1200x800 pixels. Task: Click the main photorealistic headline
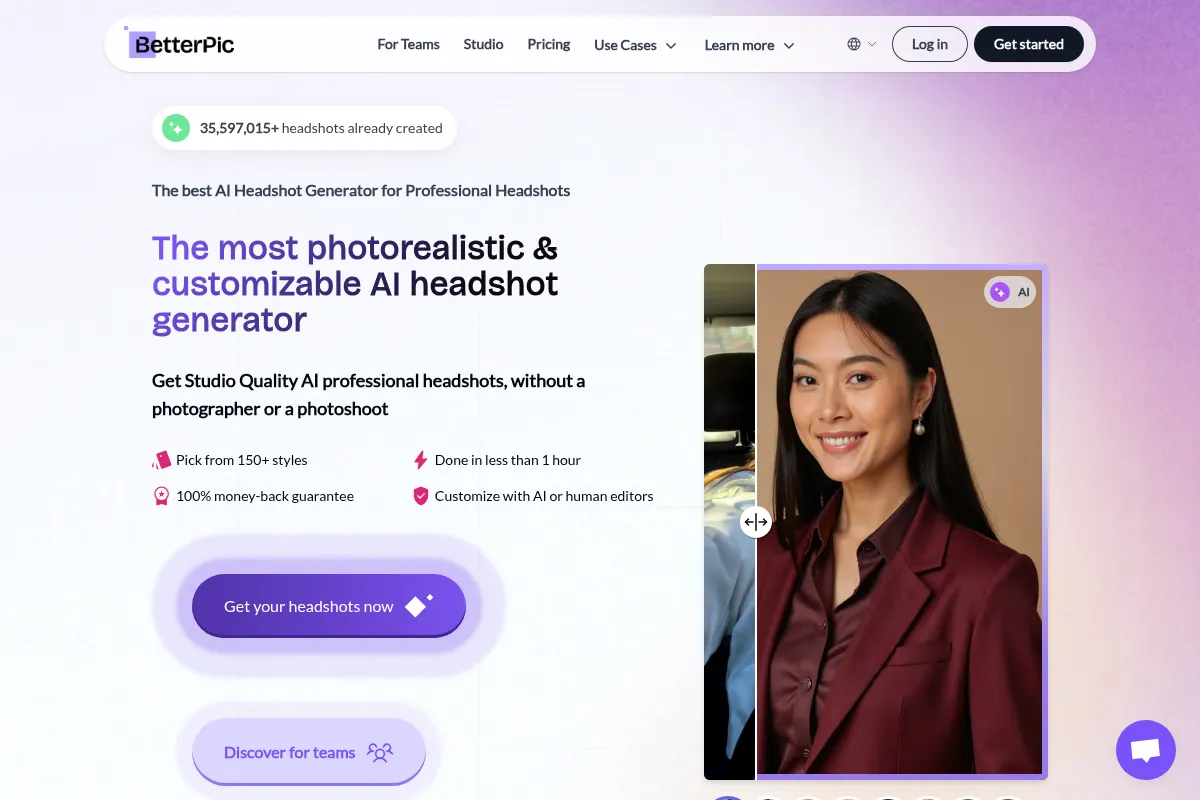pos(355,284)
